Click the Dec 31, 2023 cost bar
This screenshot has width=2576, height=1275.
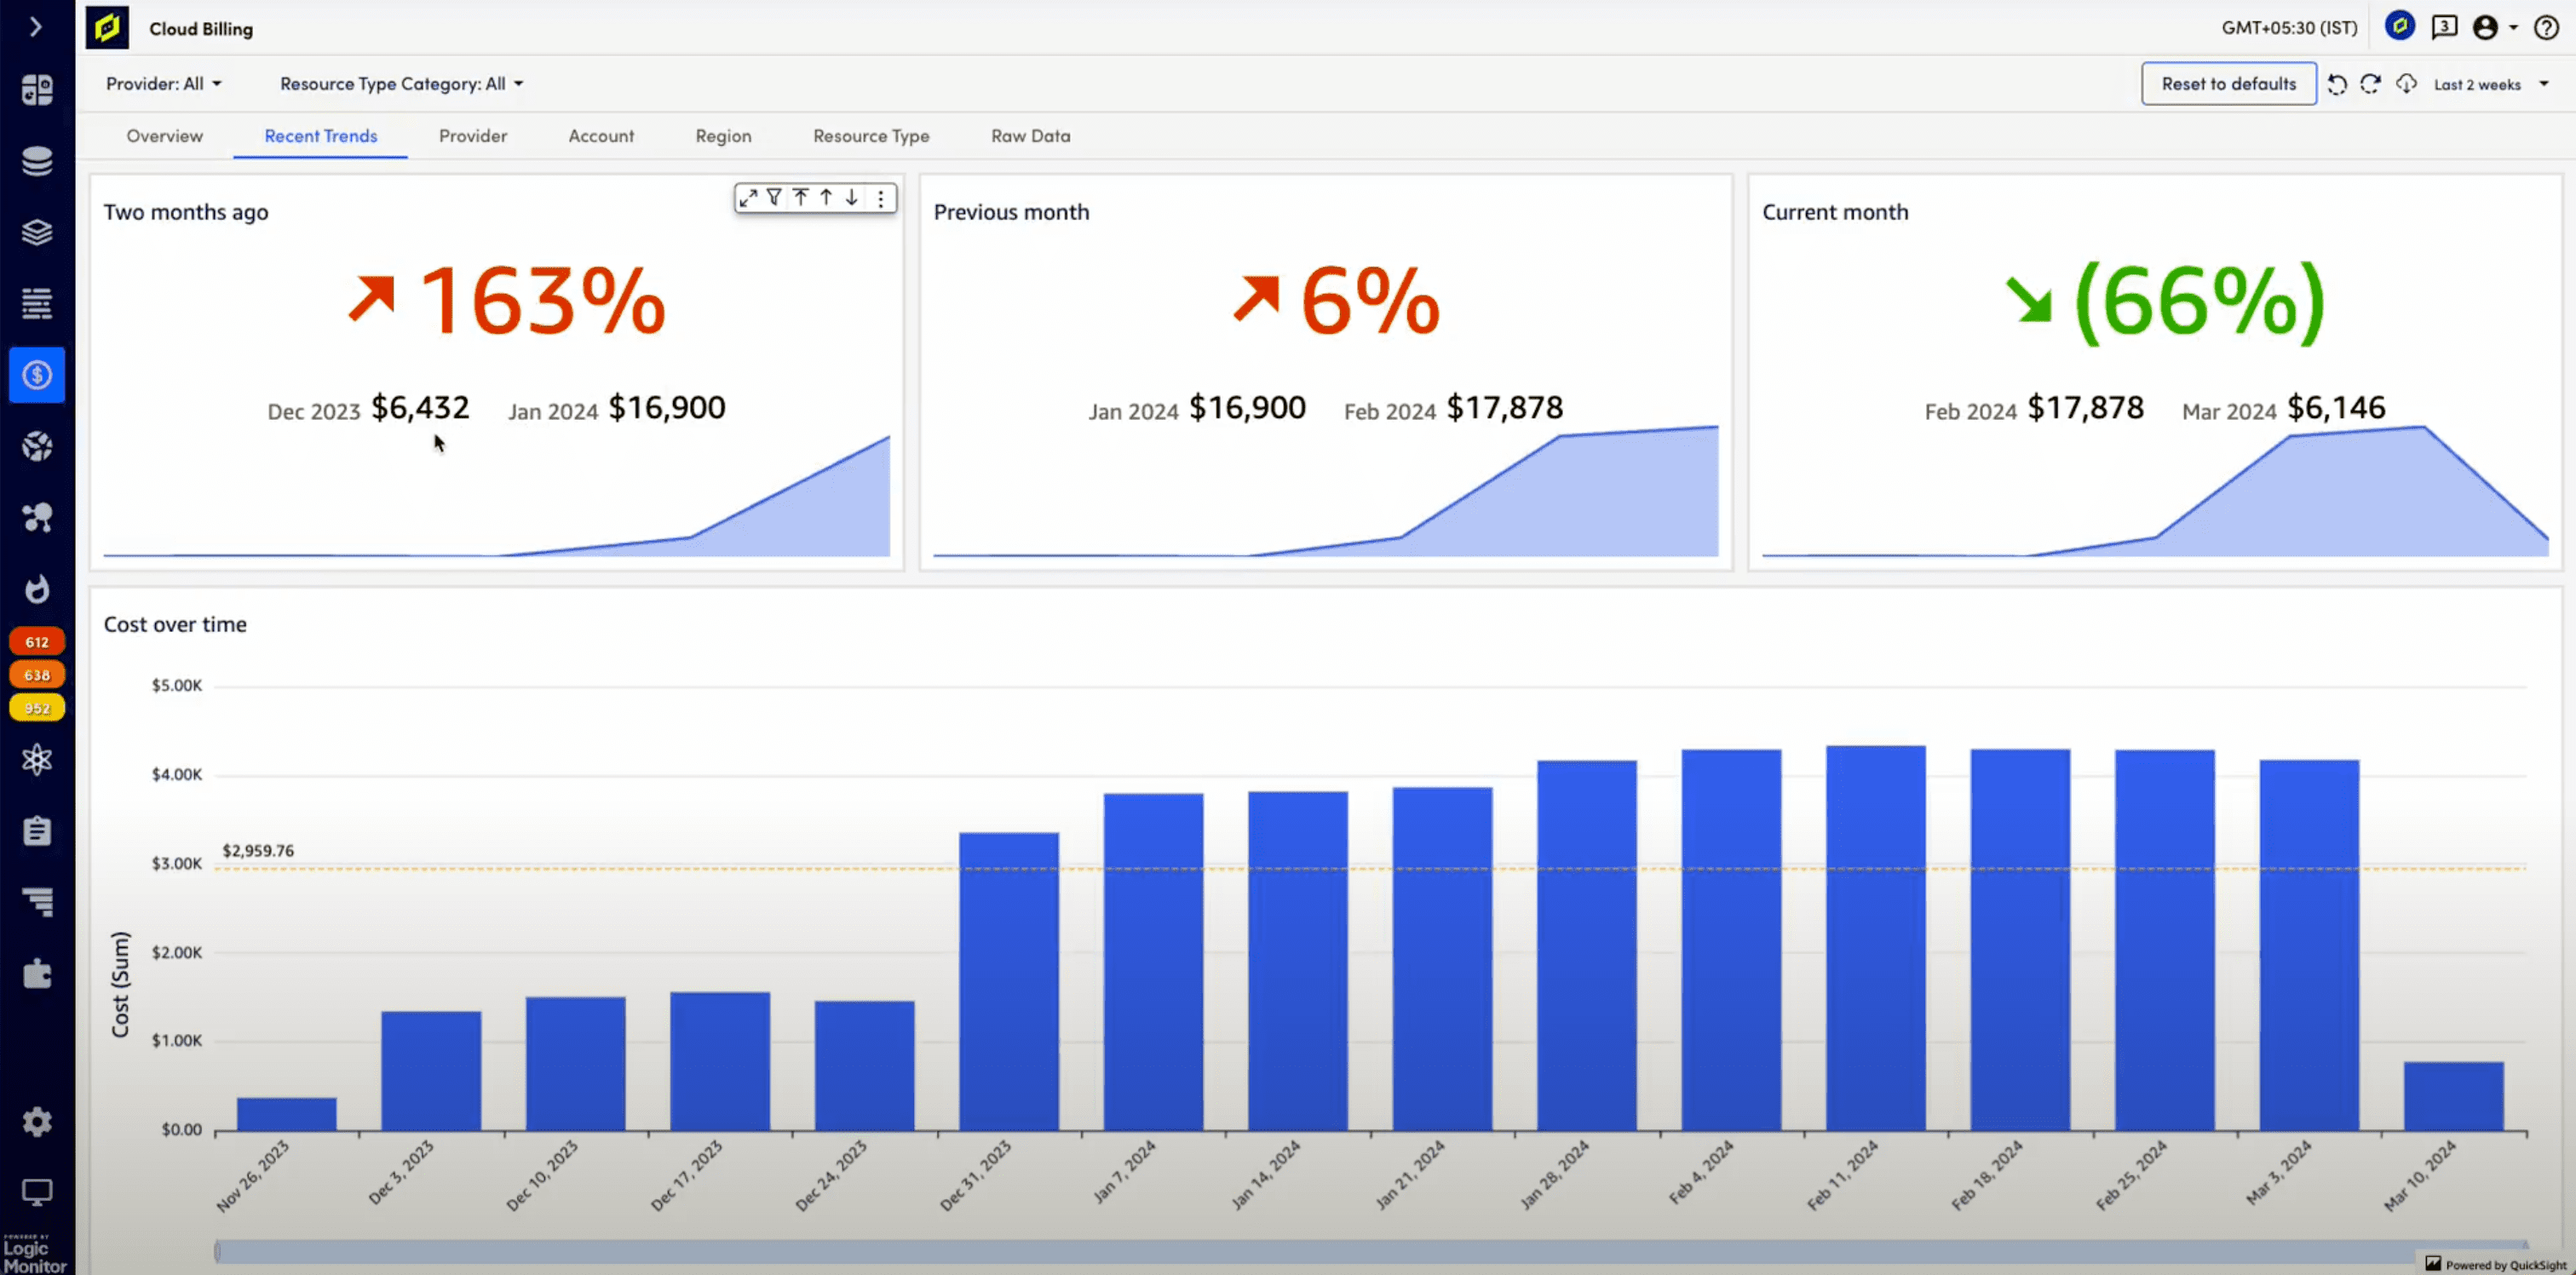pyautogui.click(x=1008, y=981)
